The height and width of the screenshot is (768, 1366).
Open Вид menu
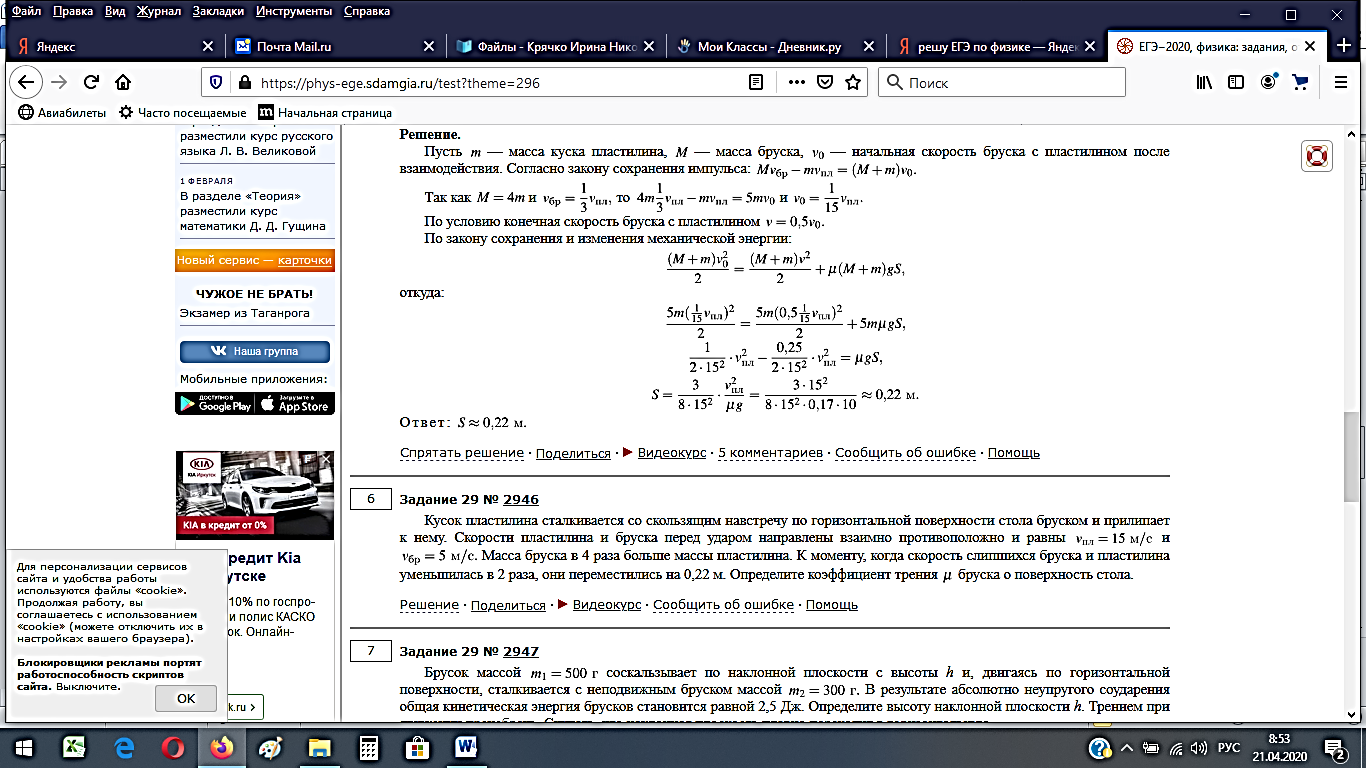point(115,12)
